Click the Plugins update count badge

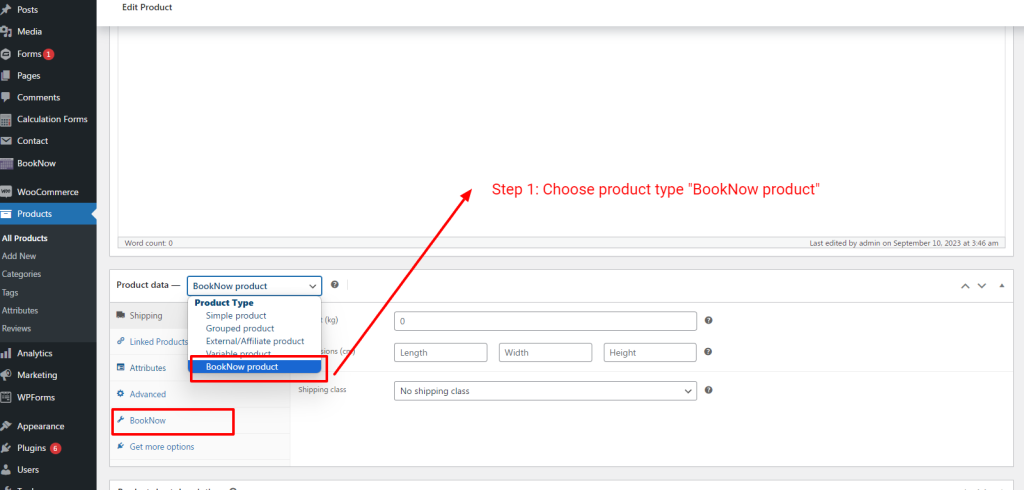pyautogui.click(x=56, y=448)
